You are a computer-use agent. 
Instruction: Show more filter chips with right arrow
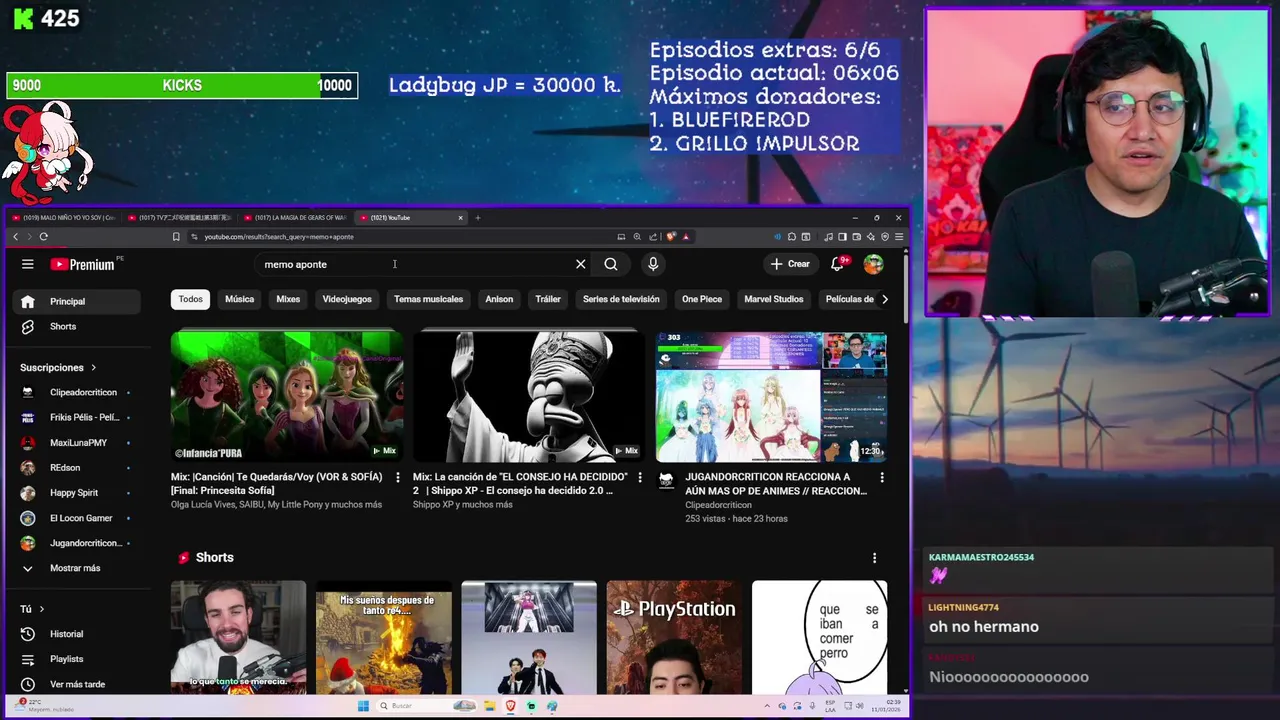884,299
